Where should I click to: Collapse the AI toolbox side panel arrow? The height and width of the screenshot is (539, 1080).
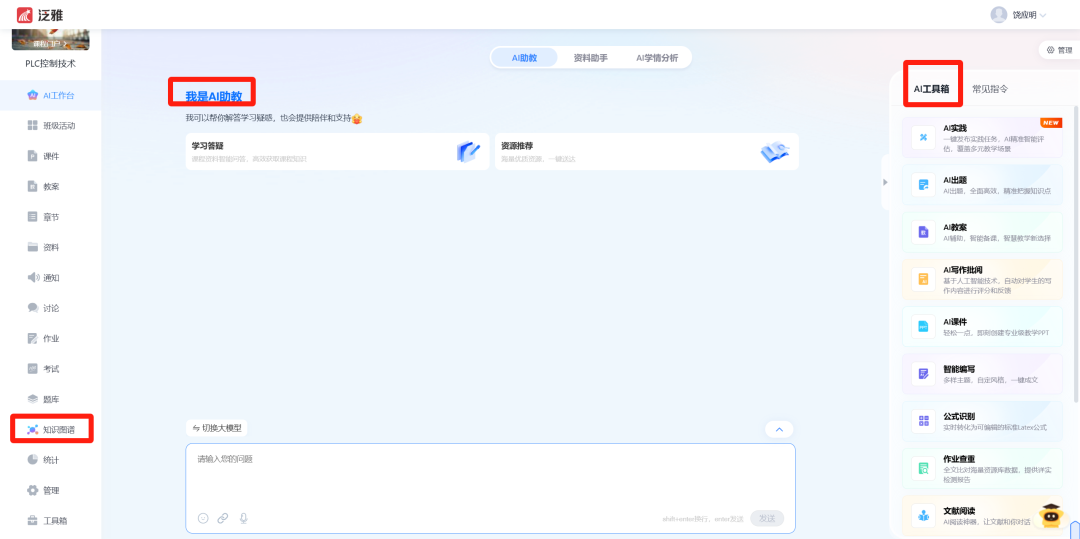(x=884, y=182)
